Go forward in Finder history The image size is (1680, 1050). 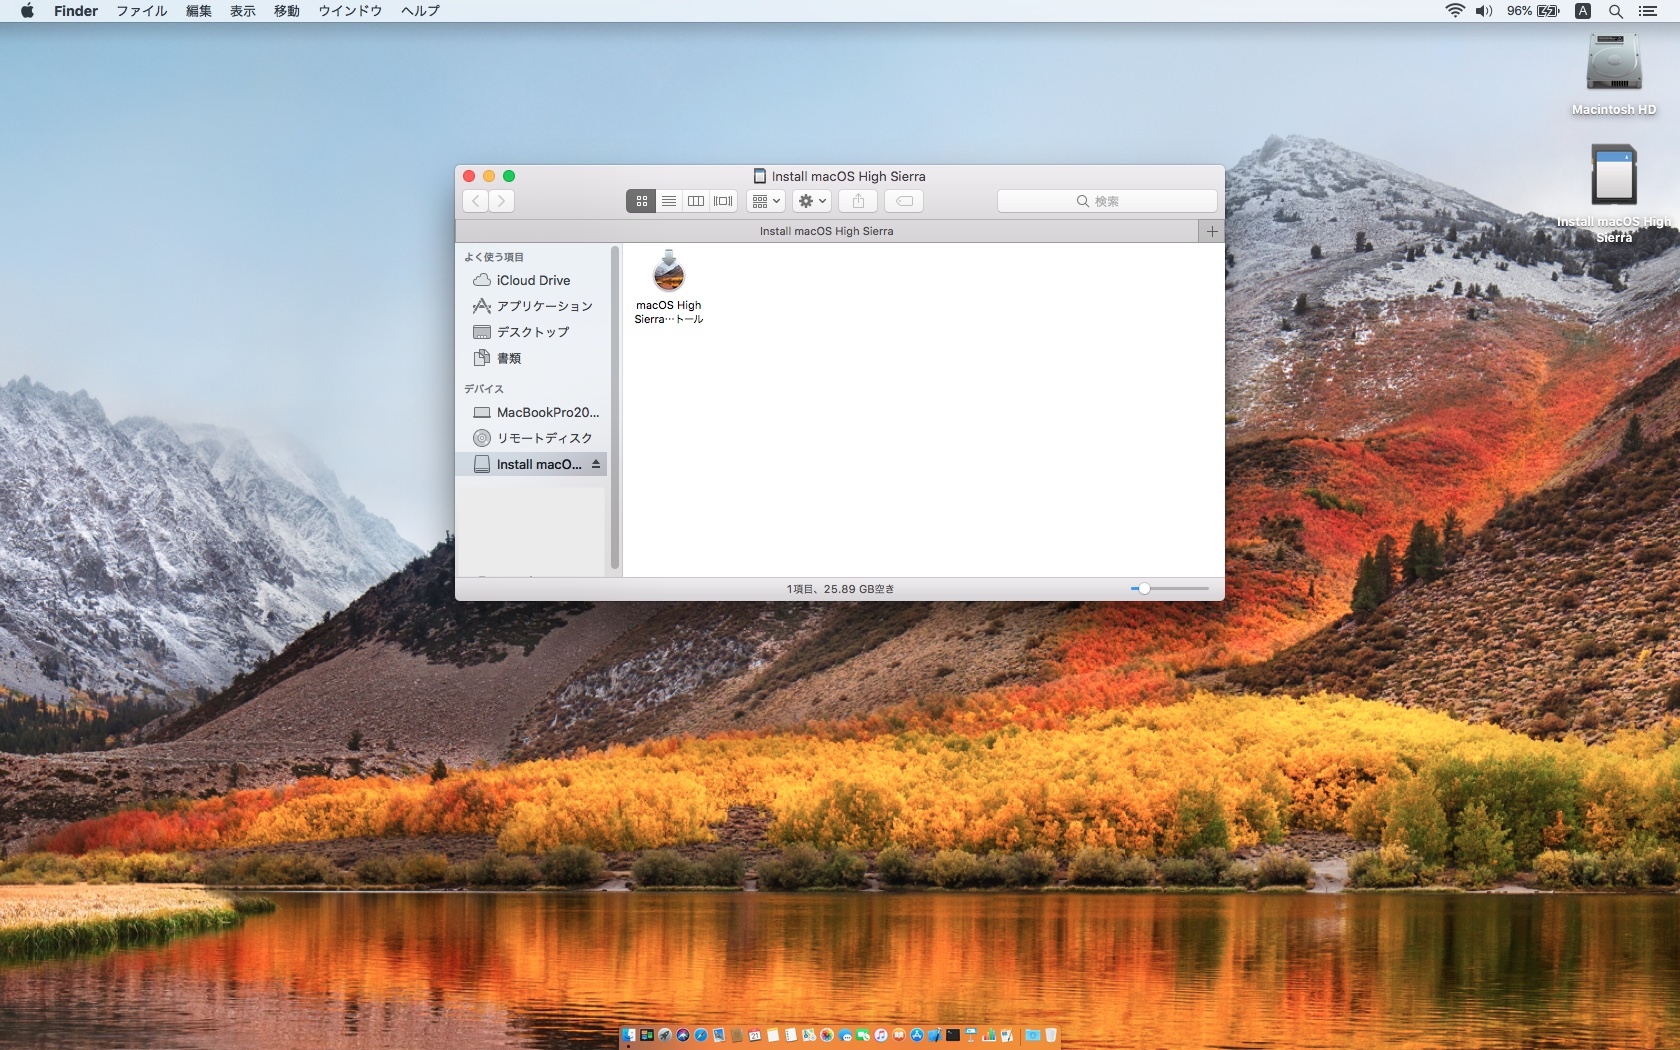502,201
